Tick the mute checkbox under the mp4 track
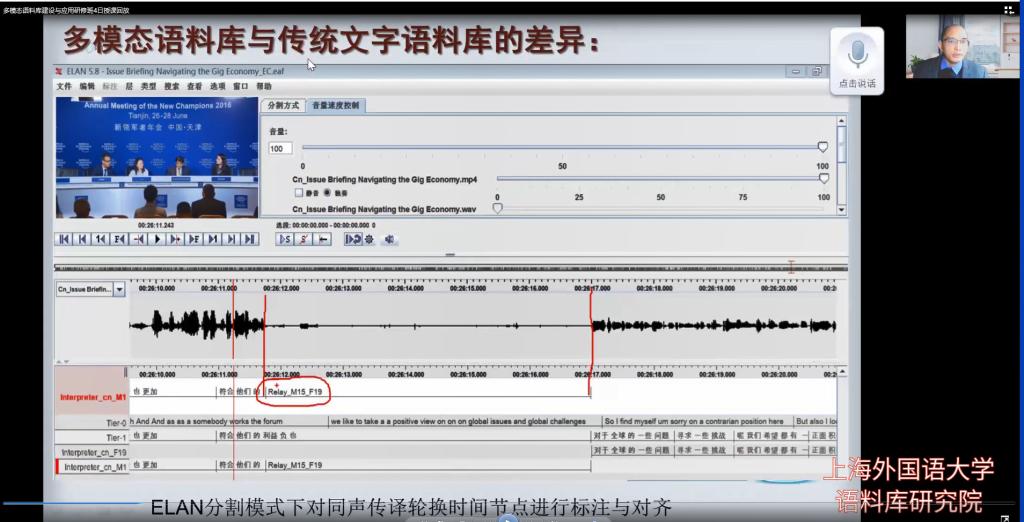Image resolution: width=1024 pixels, height=522 pixels. tap(298, 192)
